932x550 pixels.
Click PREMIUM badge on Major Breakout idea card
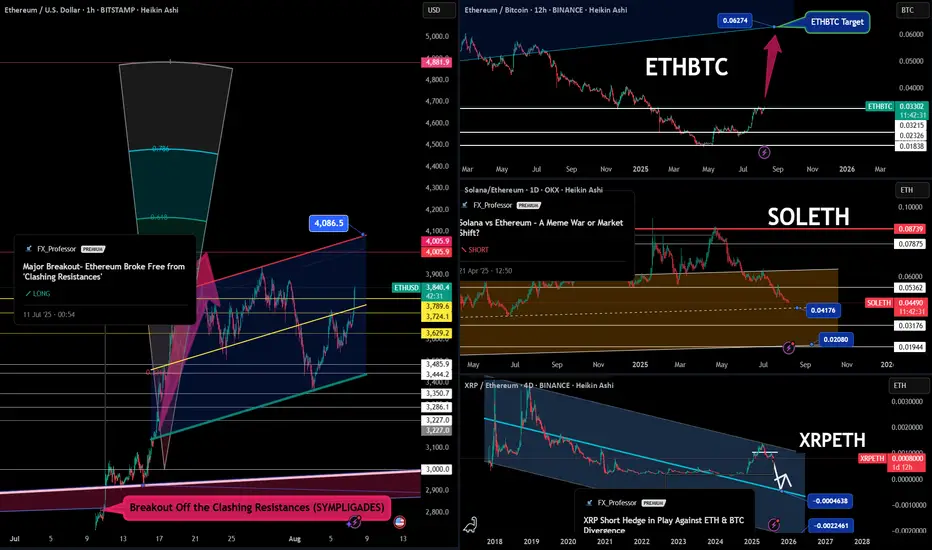(x=93, y=249)
